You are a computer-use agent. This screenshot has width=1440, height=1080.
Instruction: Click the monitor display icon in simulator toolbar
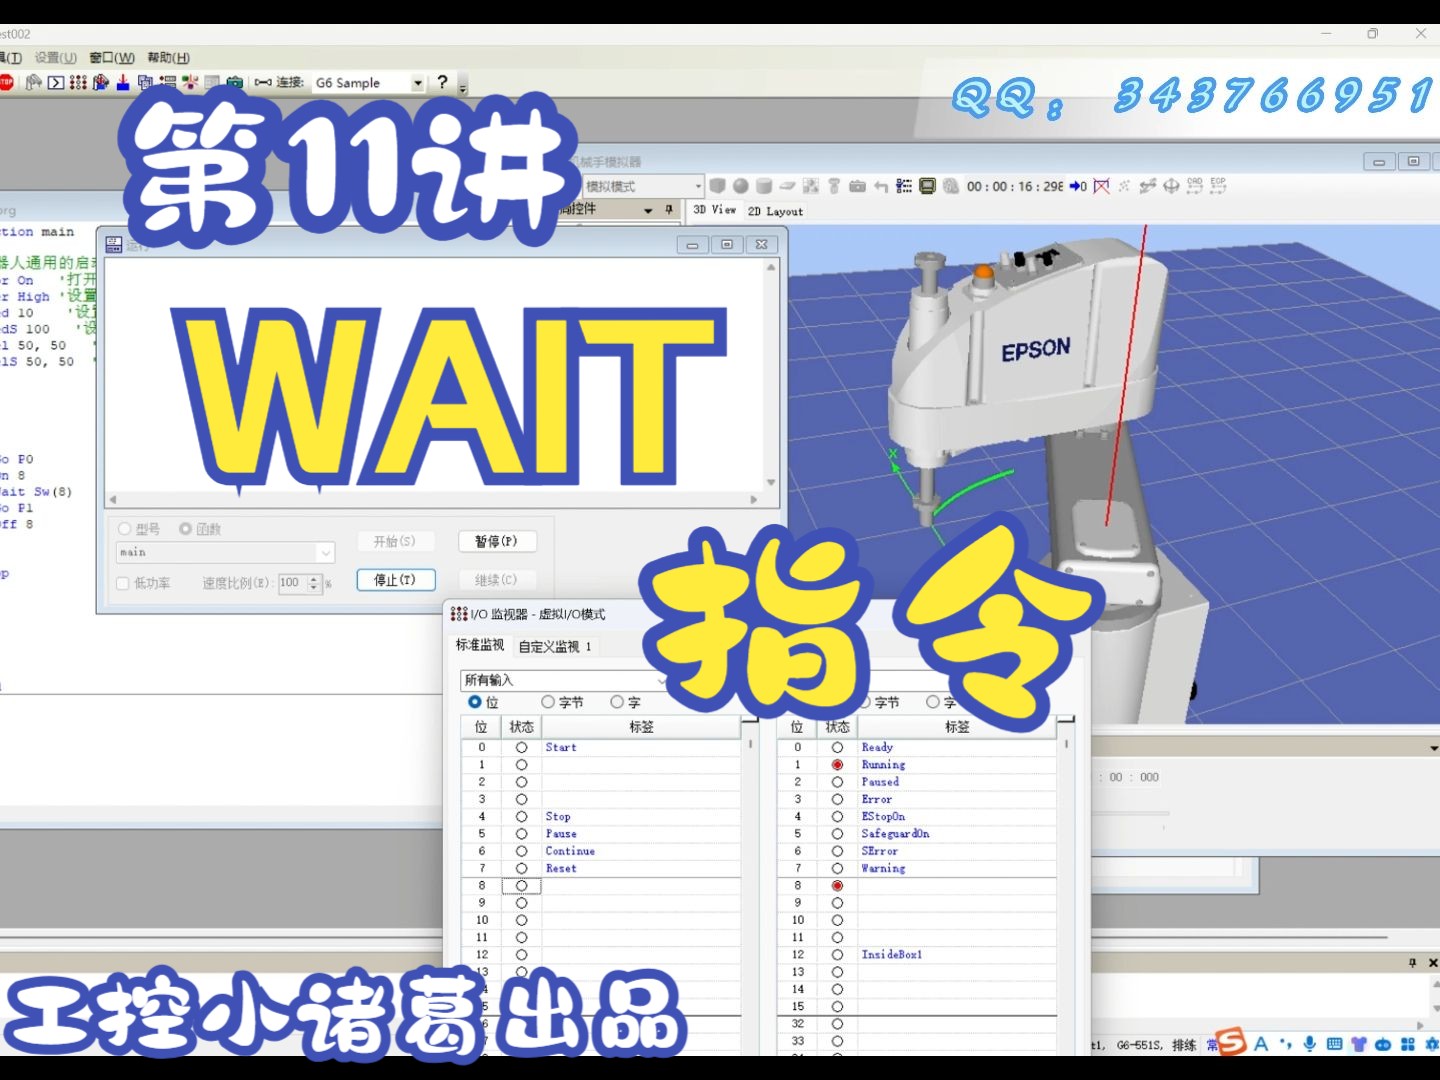927,186
